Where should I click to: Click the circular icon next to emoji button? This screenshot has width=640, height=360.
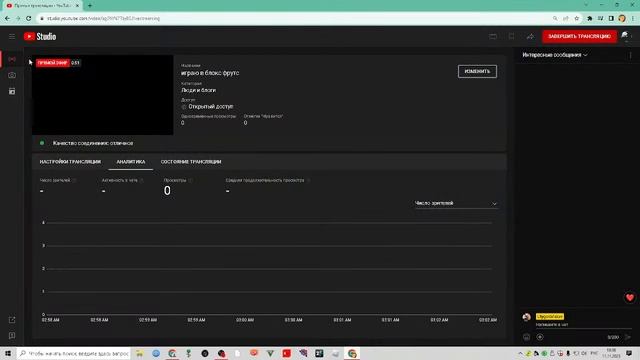point(540,337)
